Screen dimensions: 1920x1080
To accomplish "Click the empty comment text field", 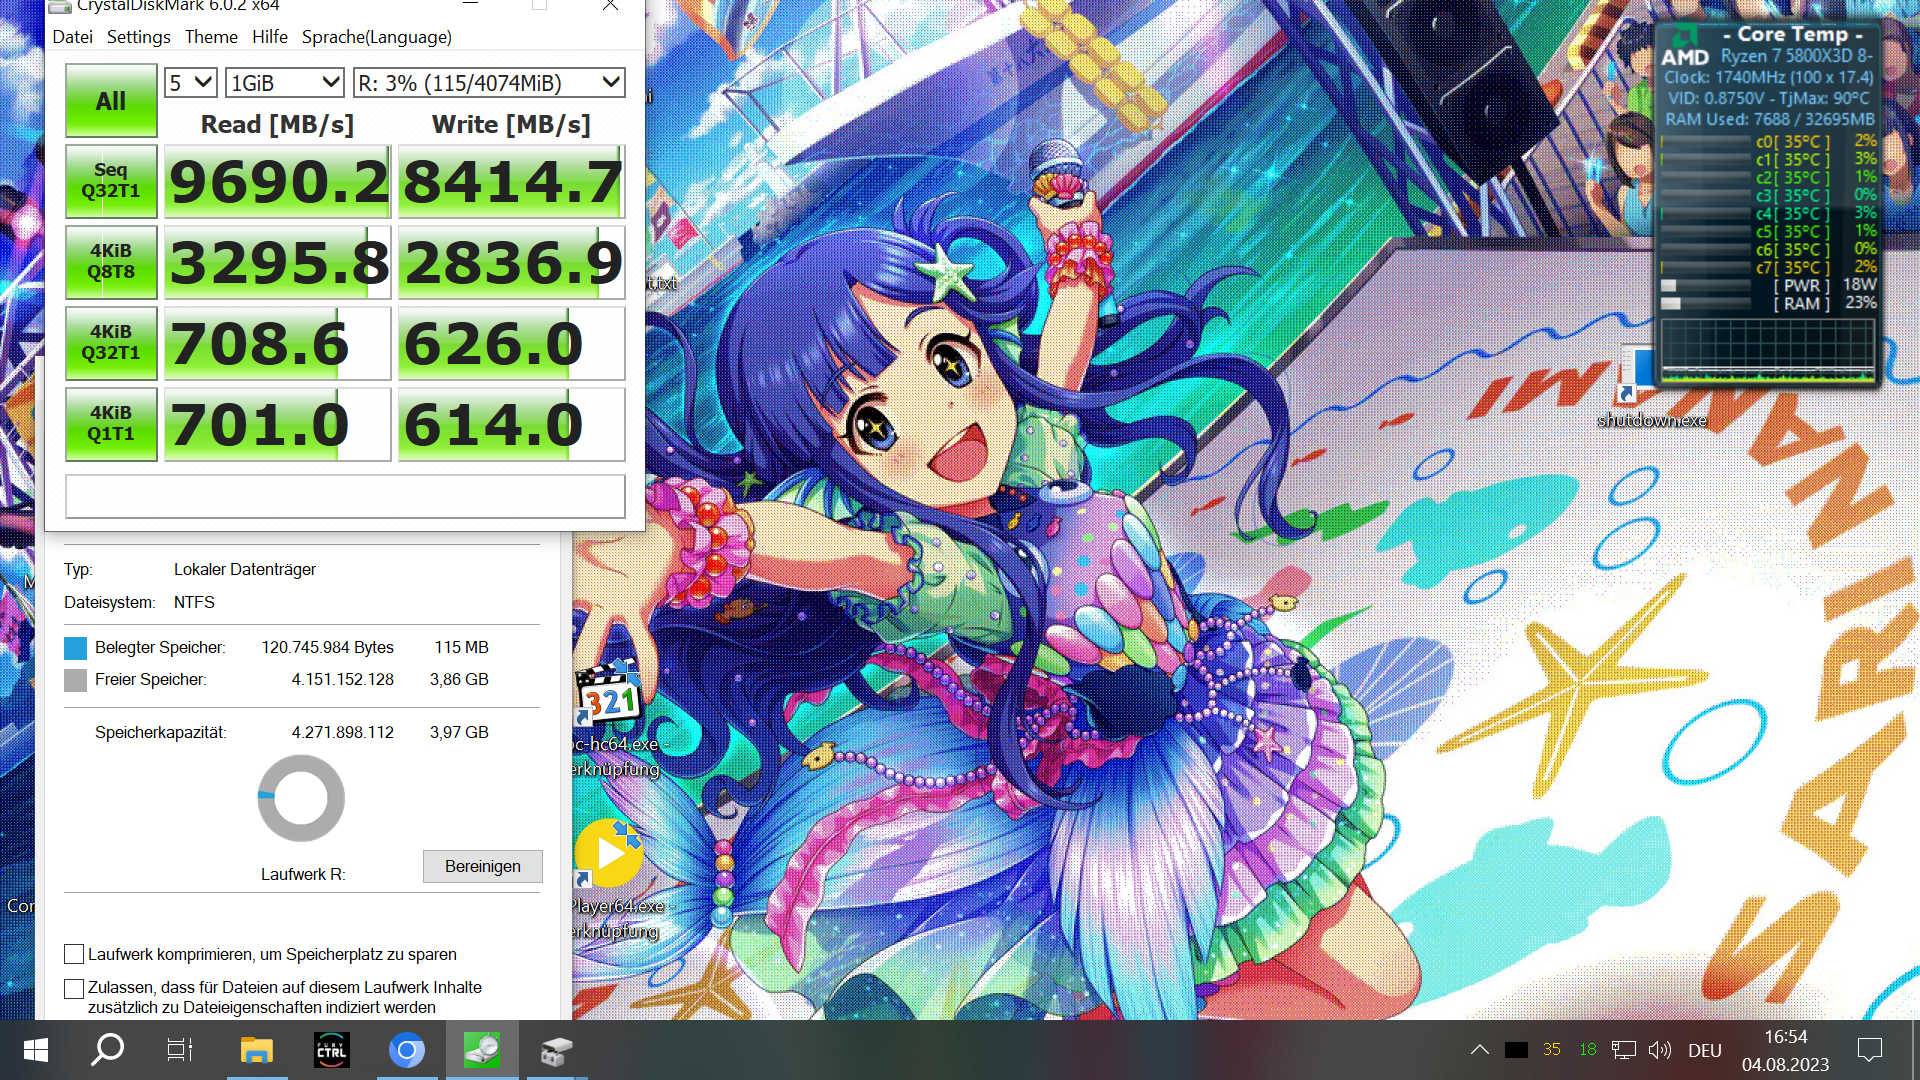I will click(345, 496).
